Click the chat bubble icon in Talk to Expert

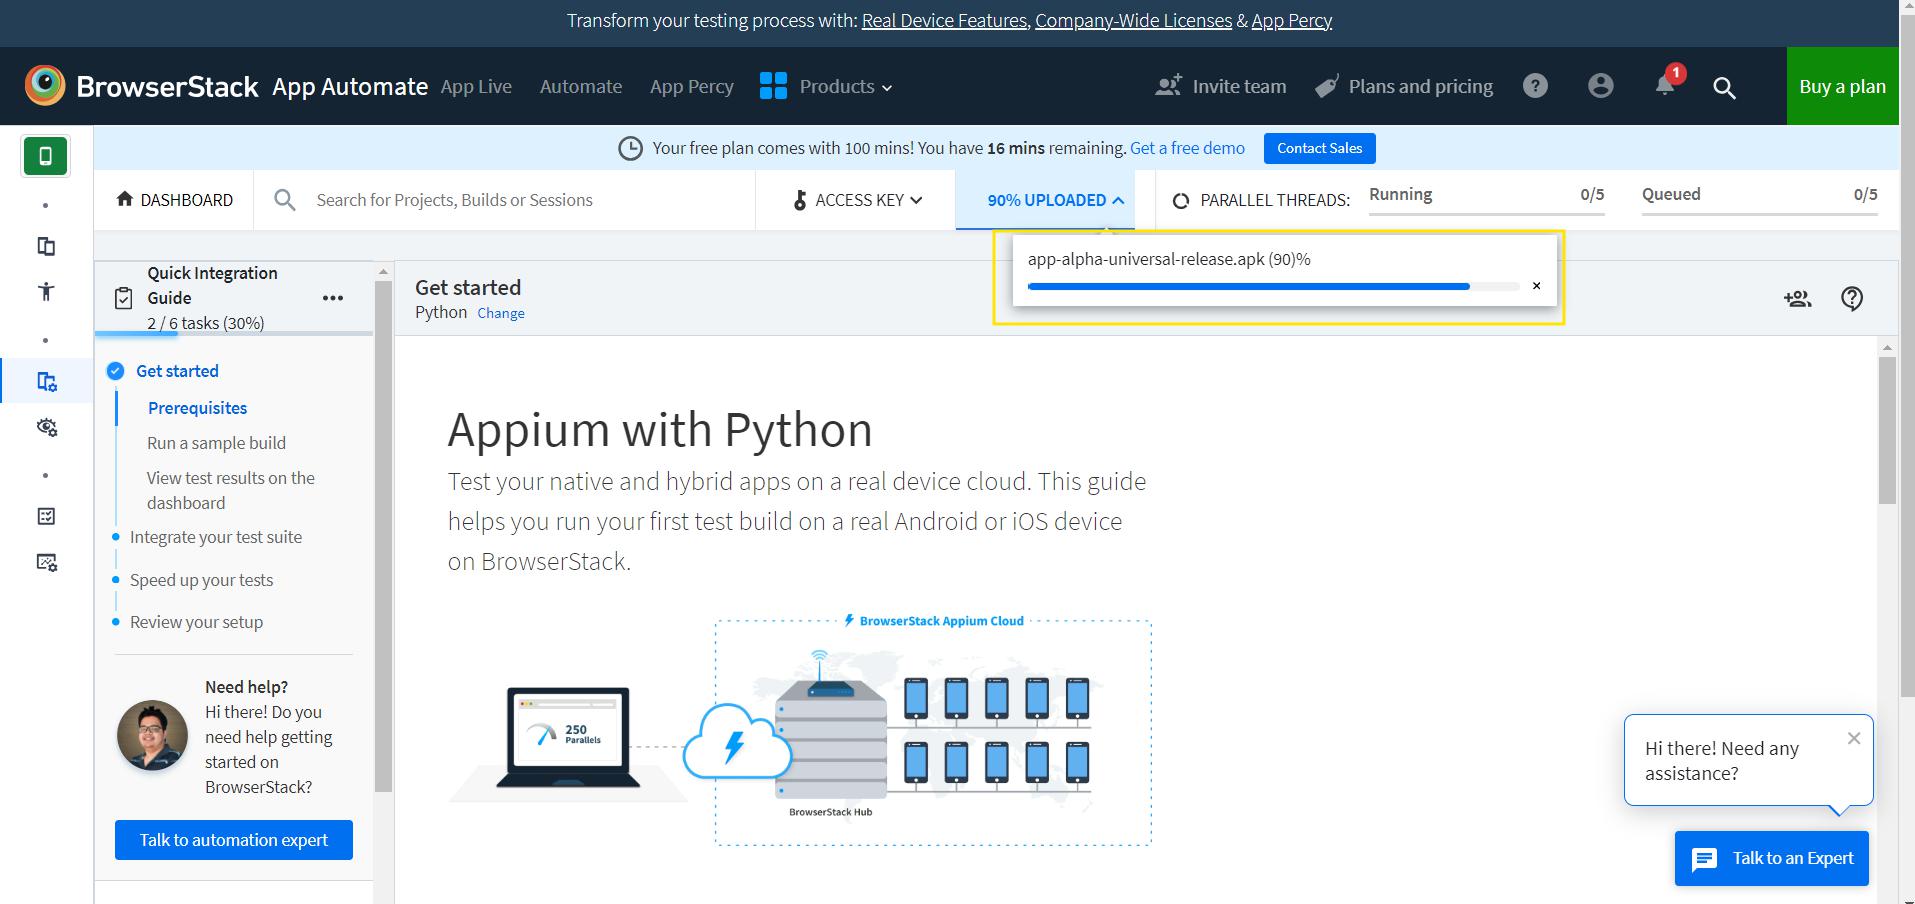pyautogui.click(x=1704, y=859)
